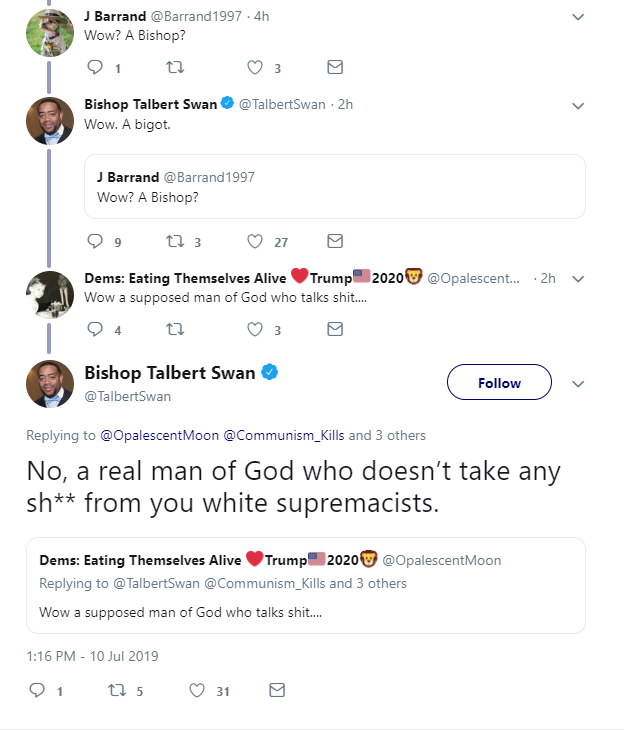
Task: Open the quoted J Barrand tweet card
Action: click(334, 186)
